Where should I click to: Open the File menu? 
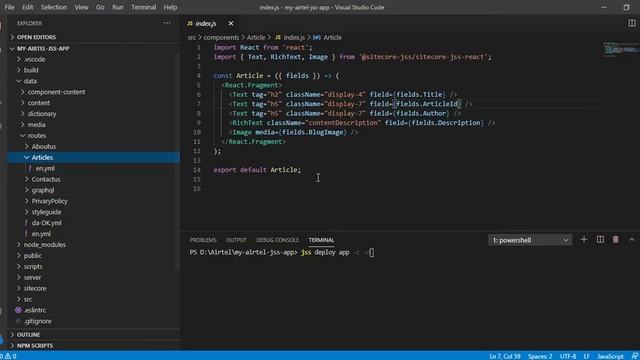click(9, 7)
